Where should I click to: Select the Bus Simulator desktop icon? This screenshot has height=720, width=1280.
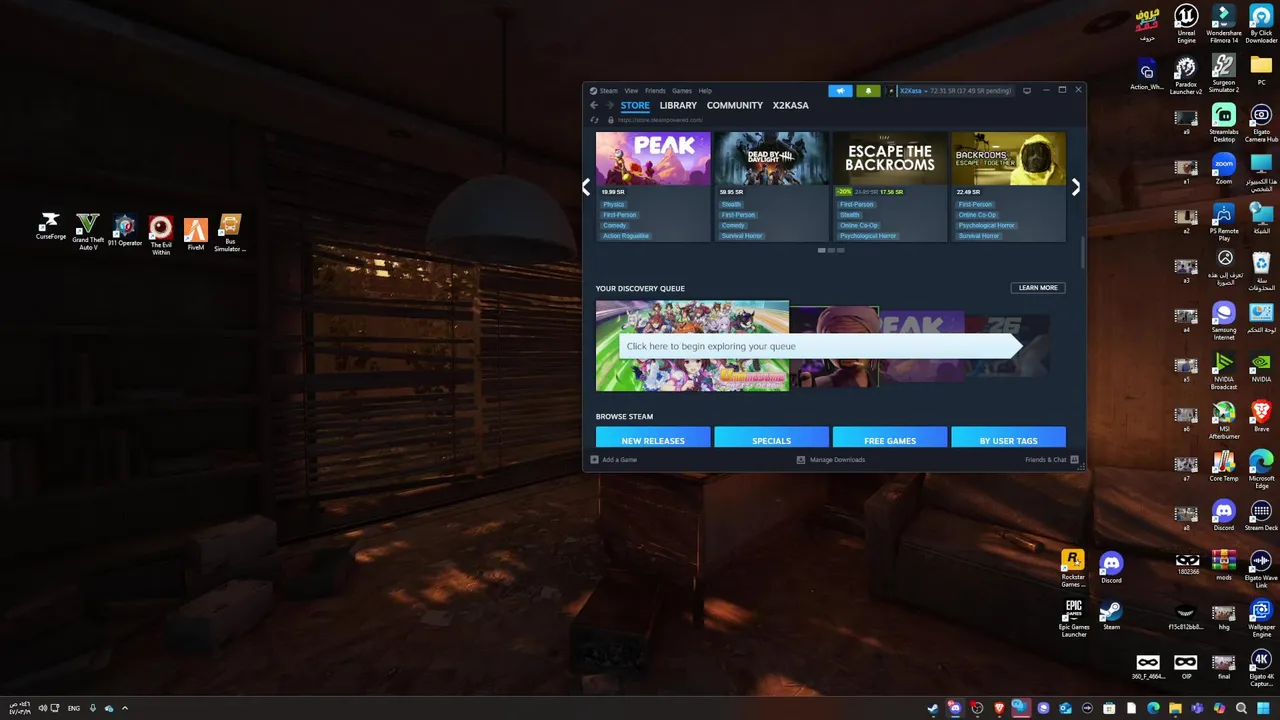coord(230,233)
